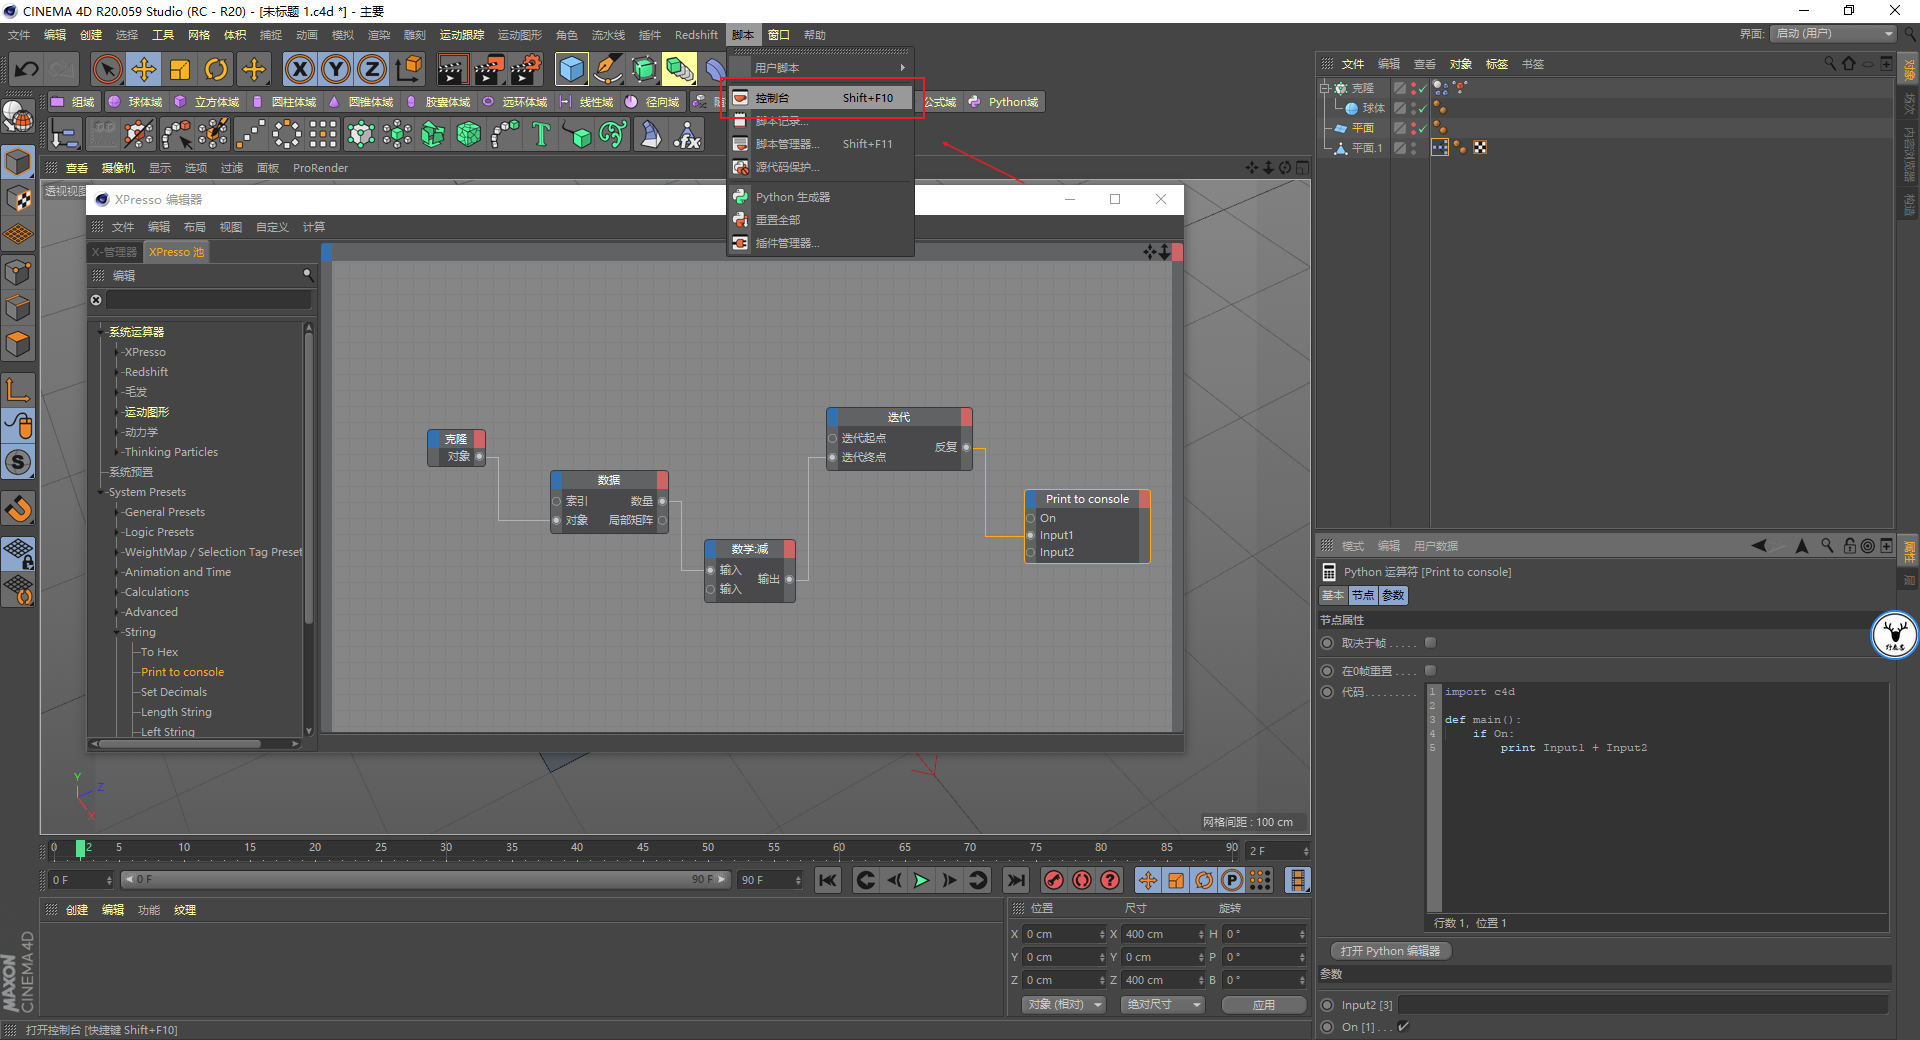Open the 对象 (相对) coordinate dropdown
Viewport: 1920px width, 1040px height.
click(x=1064, y=1004)
